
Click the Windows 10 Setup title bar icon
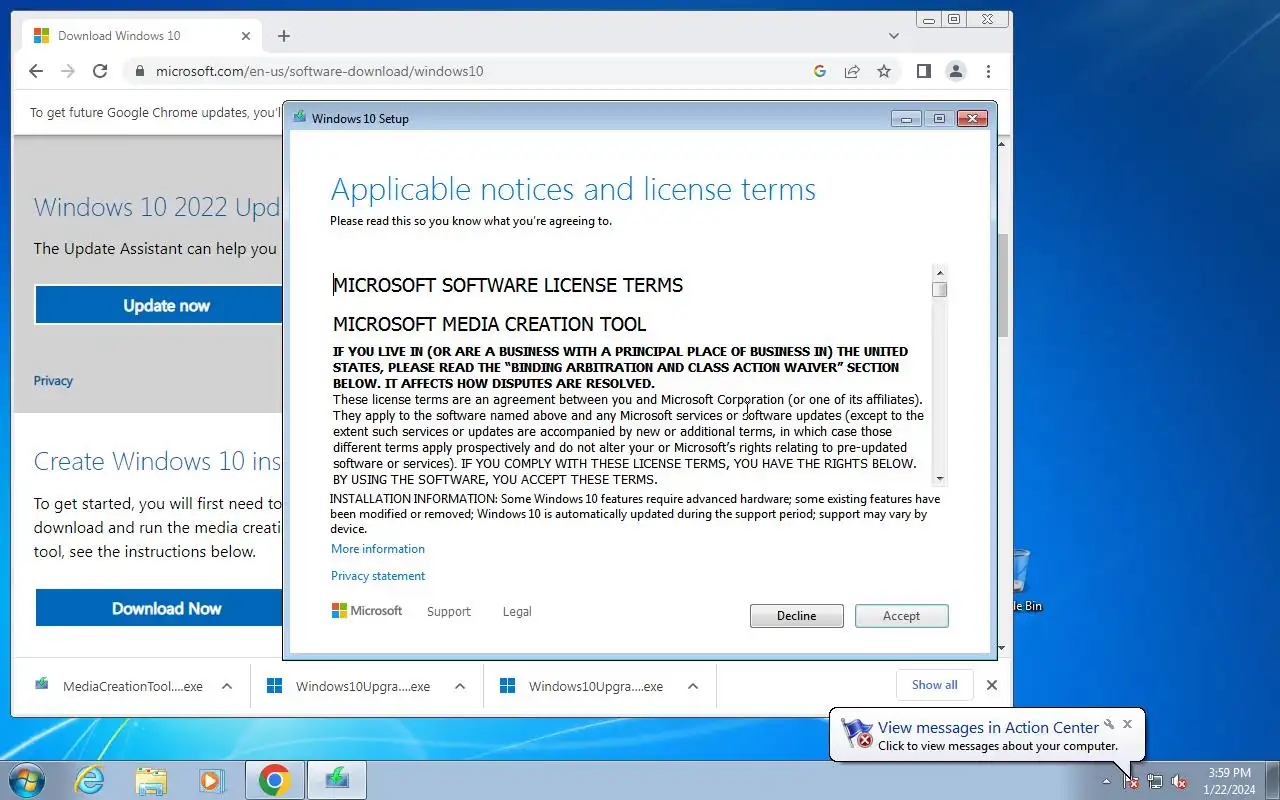point(299,118)
